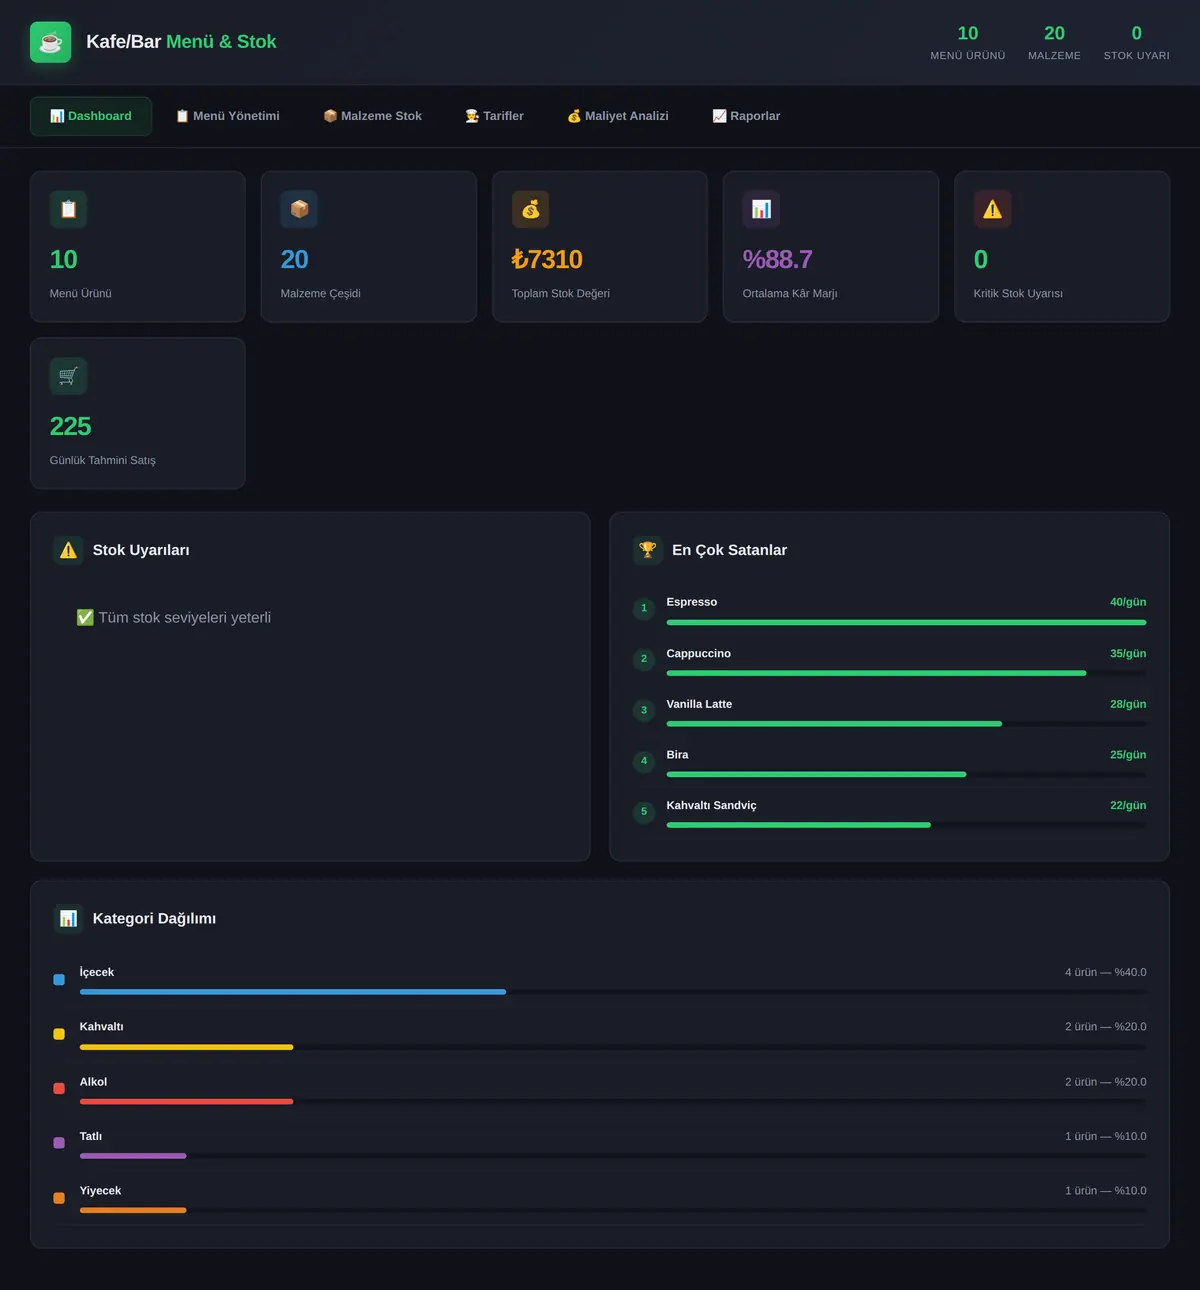The height and width of the screenshot is (1290, 1200).
Task: Click the İçecek distribution progress bar
Action: [613, 992]
